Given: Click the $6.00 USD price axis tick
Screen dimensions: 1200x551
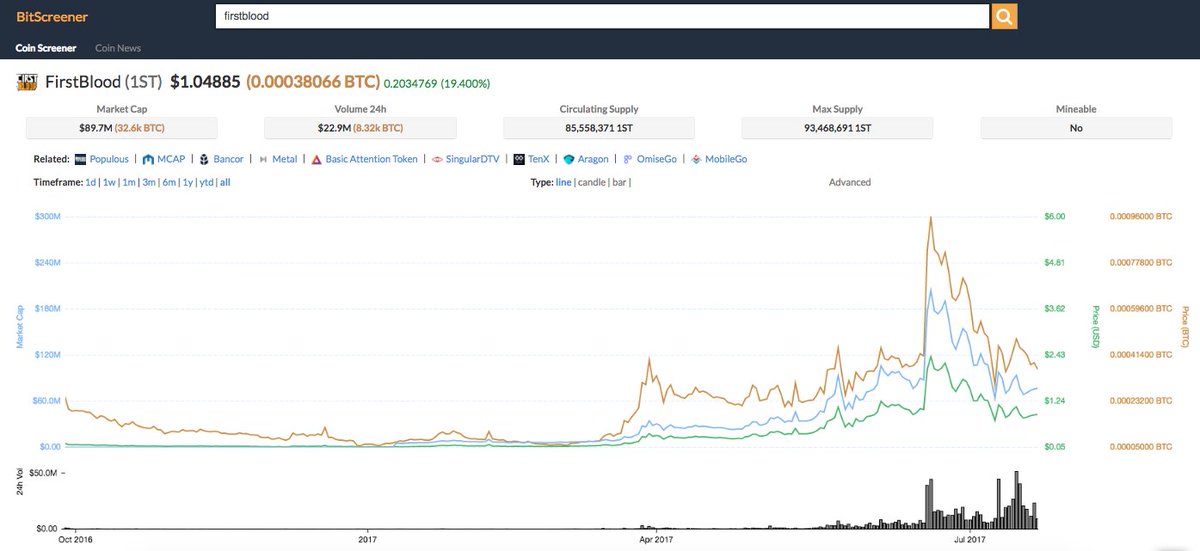Looking at the screenshot, I should tap(1055, 216).
